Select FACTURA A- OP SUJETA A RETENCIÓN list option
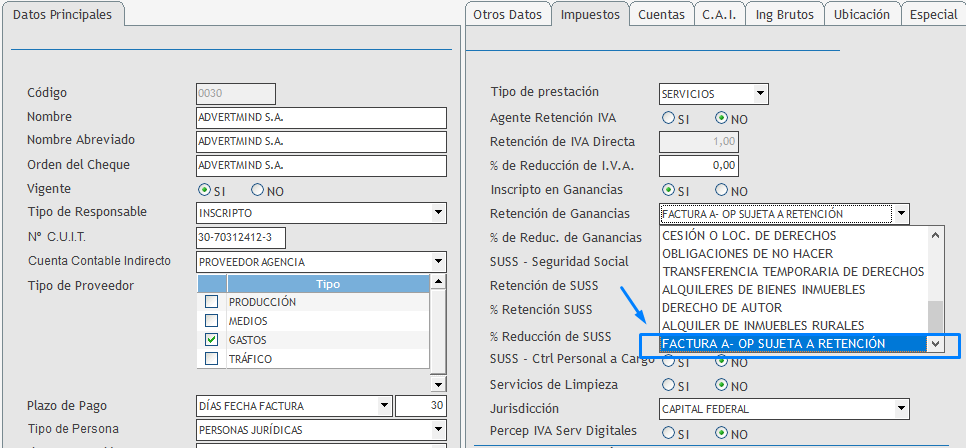The image size is (966, 448). pyautogui.click(x=794, y=344)
